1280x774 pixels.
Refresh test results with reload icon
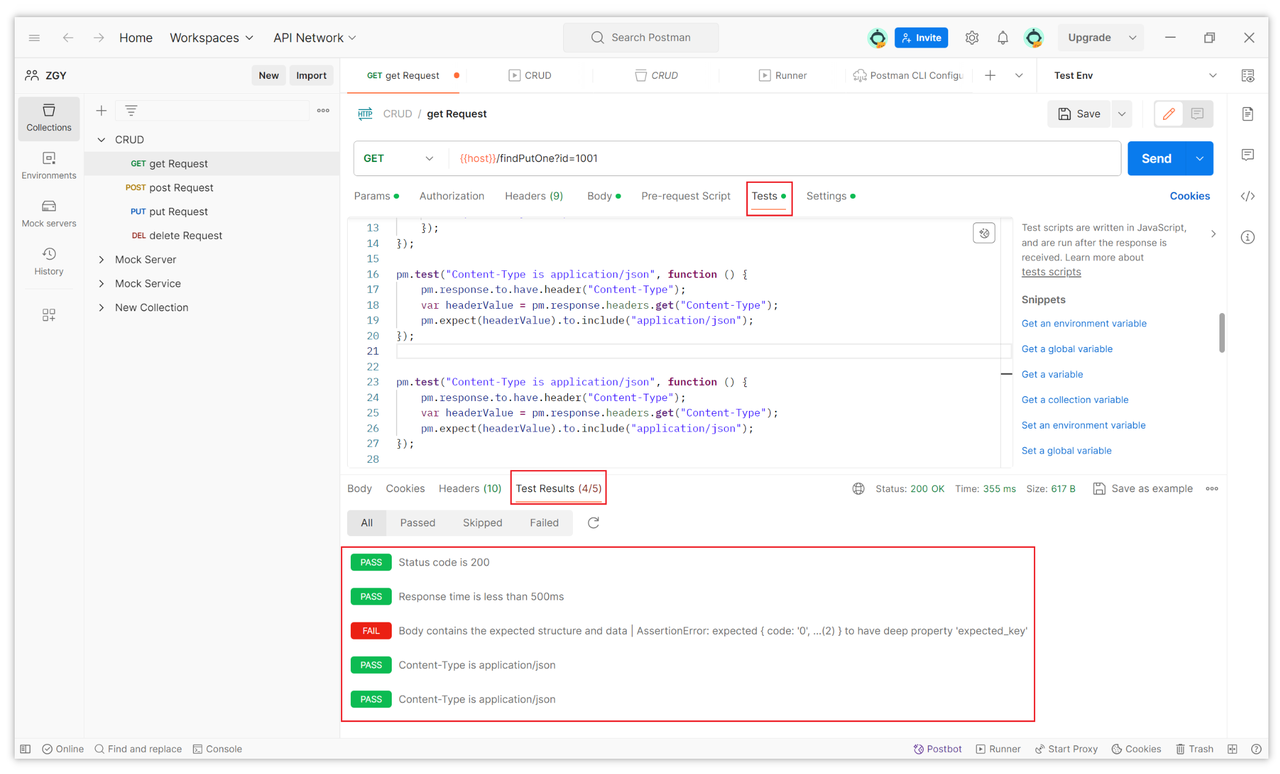click(593, 523)
